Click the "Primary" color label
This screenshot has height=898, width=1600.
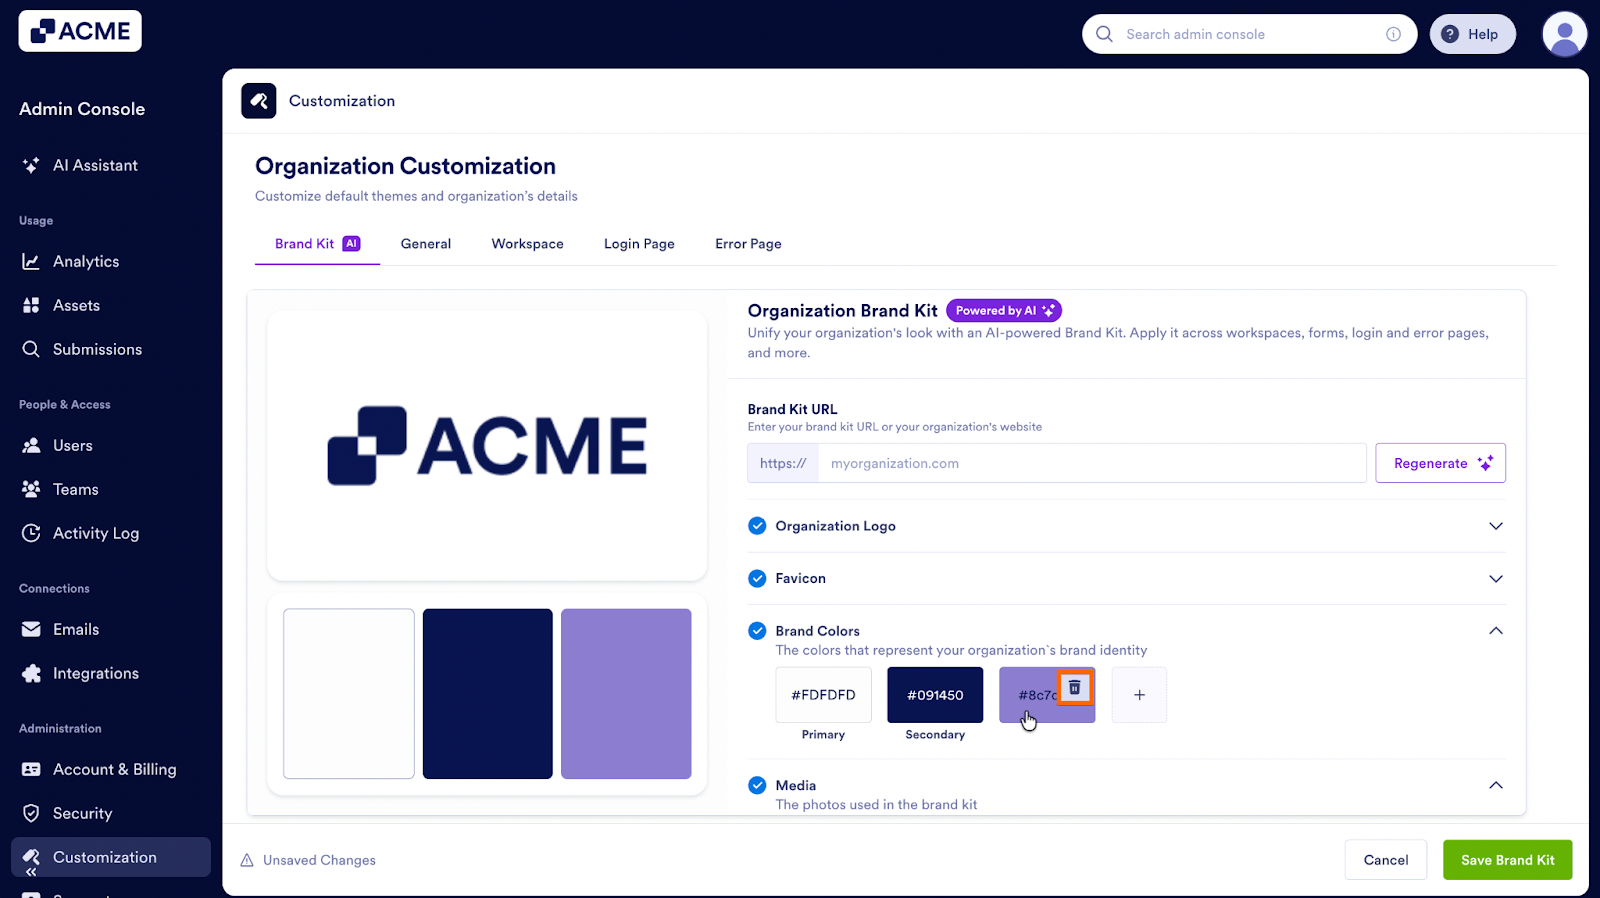[823, 735]
